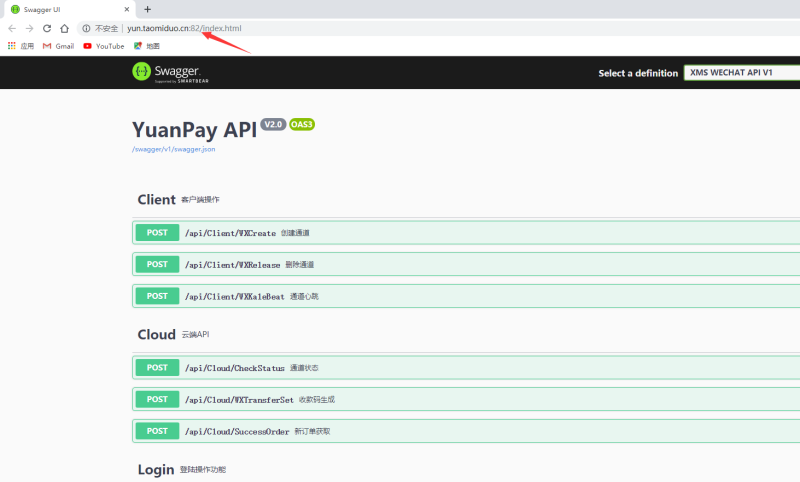Collapse the Cloud section
The width and height of the screenshot is (800, 482).
point(466,335)
